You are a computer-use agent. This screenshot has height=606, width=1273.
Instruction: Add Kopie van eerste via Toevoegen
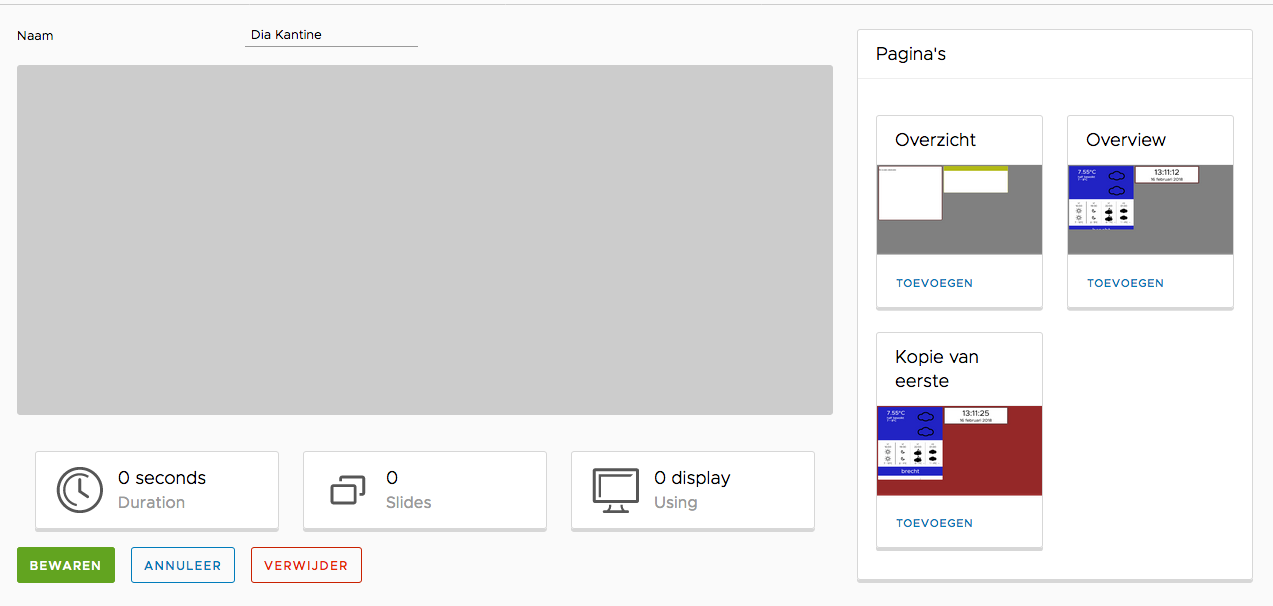(934, 523)
